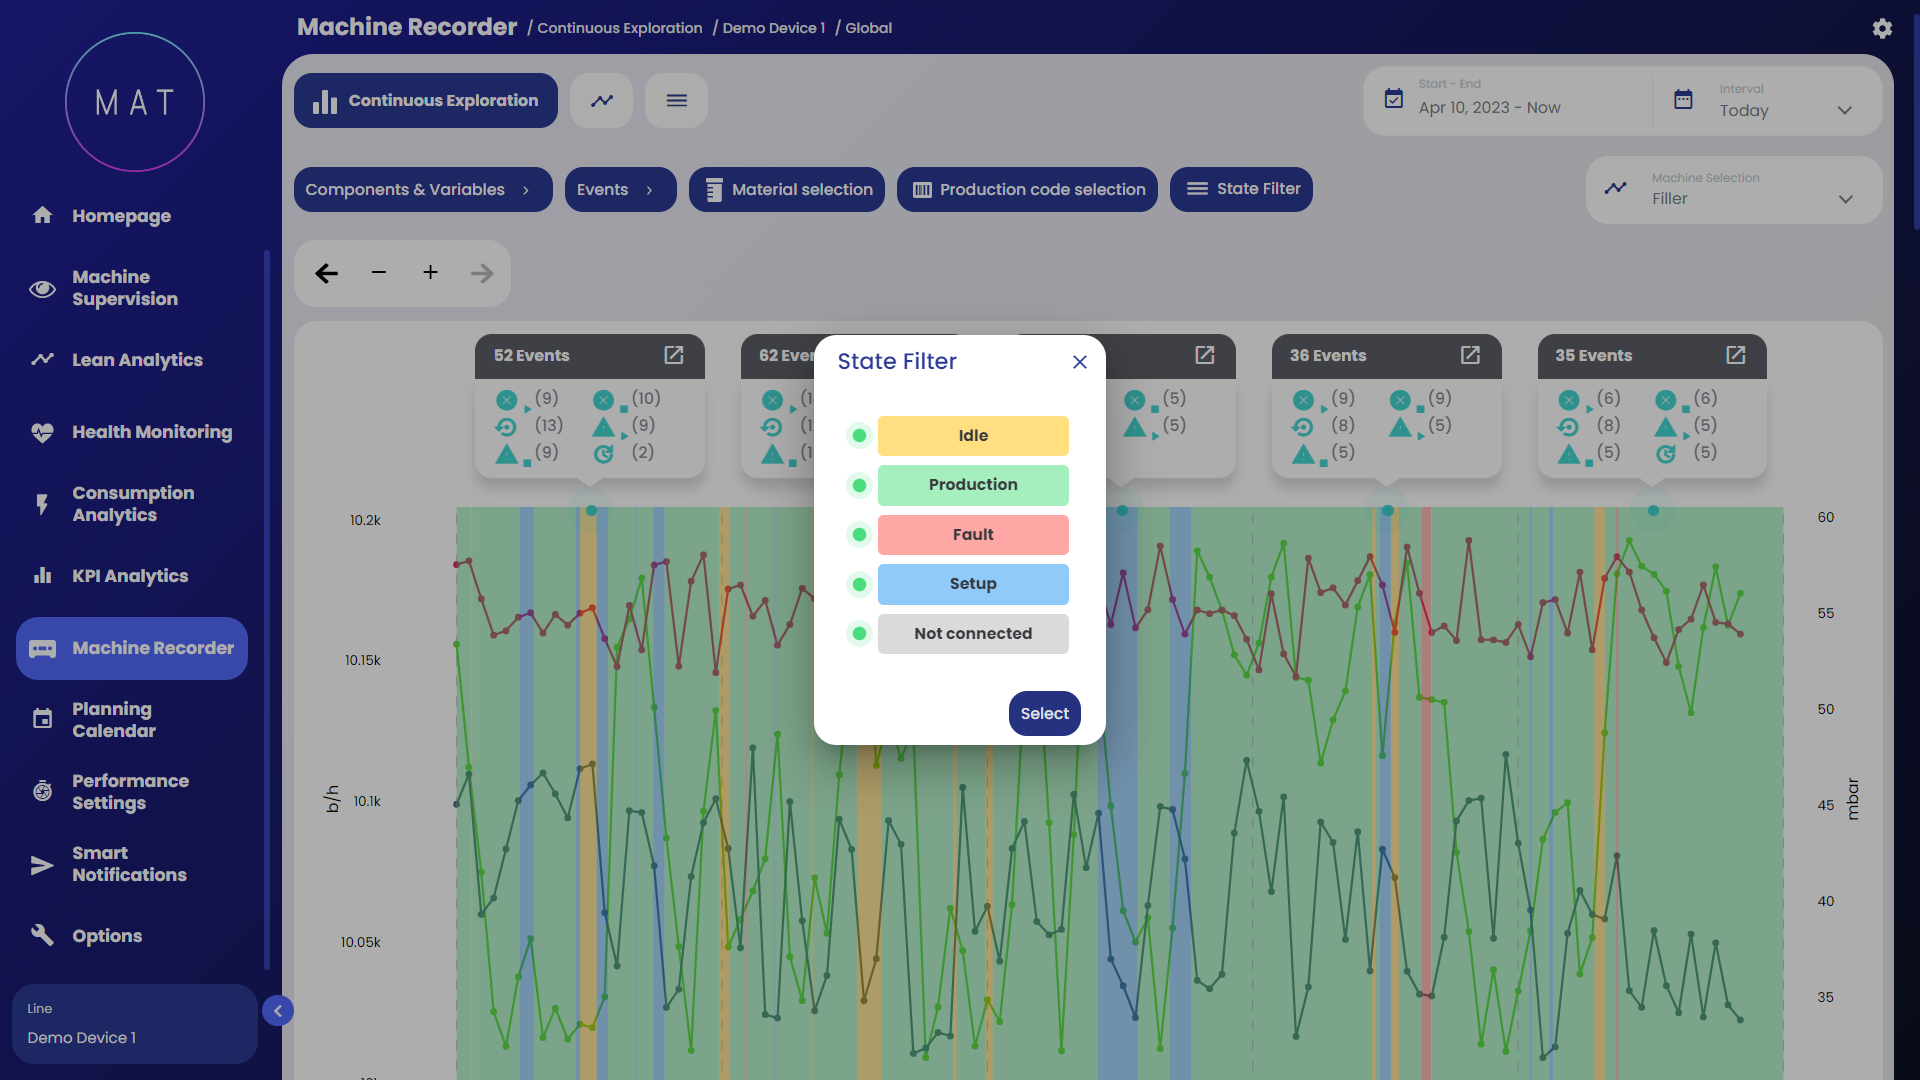Open the 52 Events card external link icon
This screenshot has width=1920, height=1080.
(x=674, y=355)
